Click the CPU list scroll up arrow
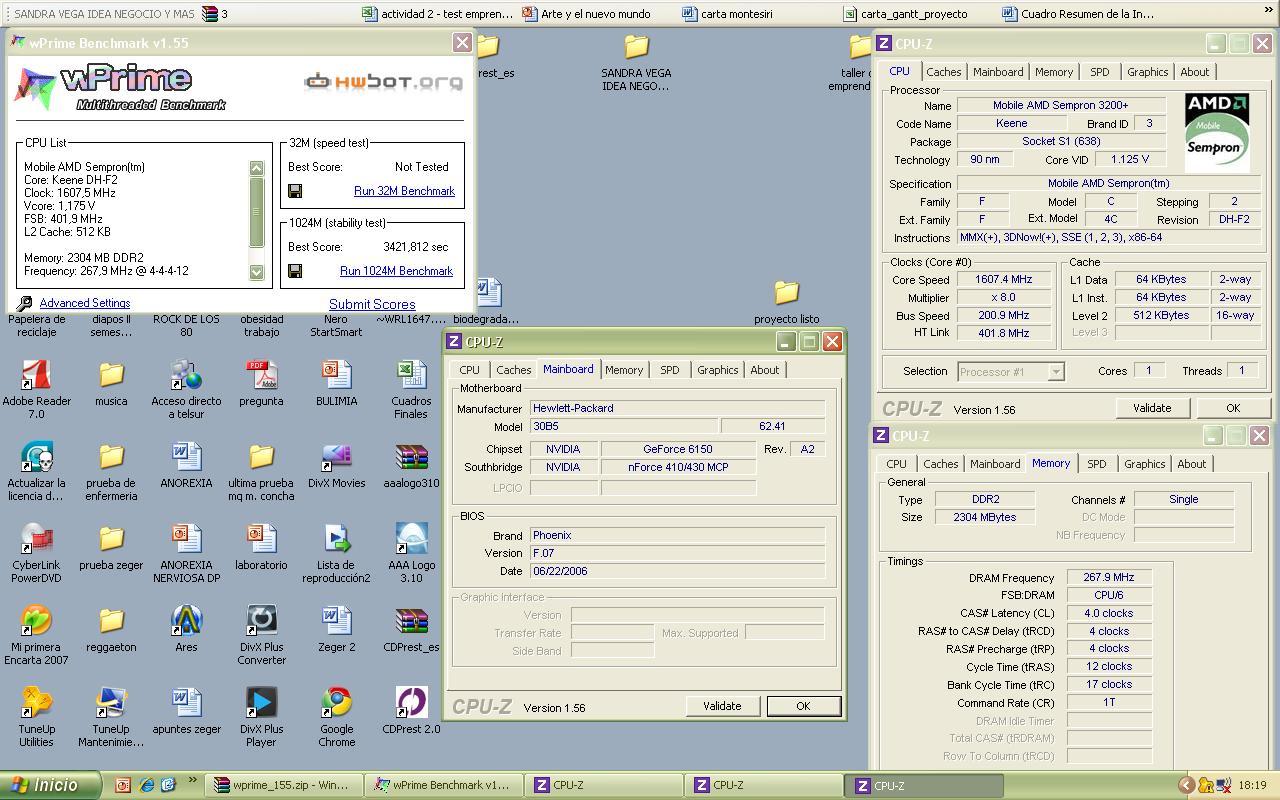This screenshot has height=800, width=1280. tap(256, 168)
